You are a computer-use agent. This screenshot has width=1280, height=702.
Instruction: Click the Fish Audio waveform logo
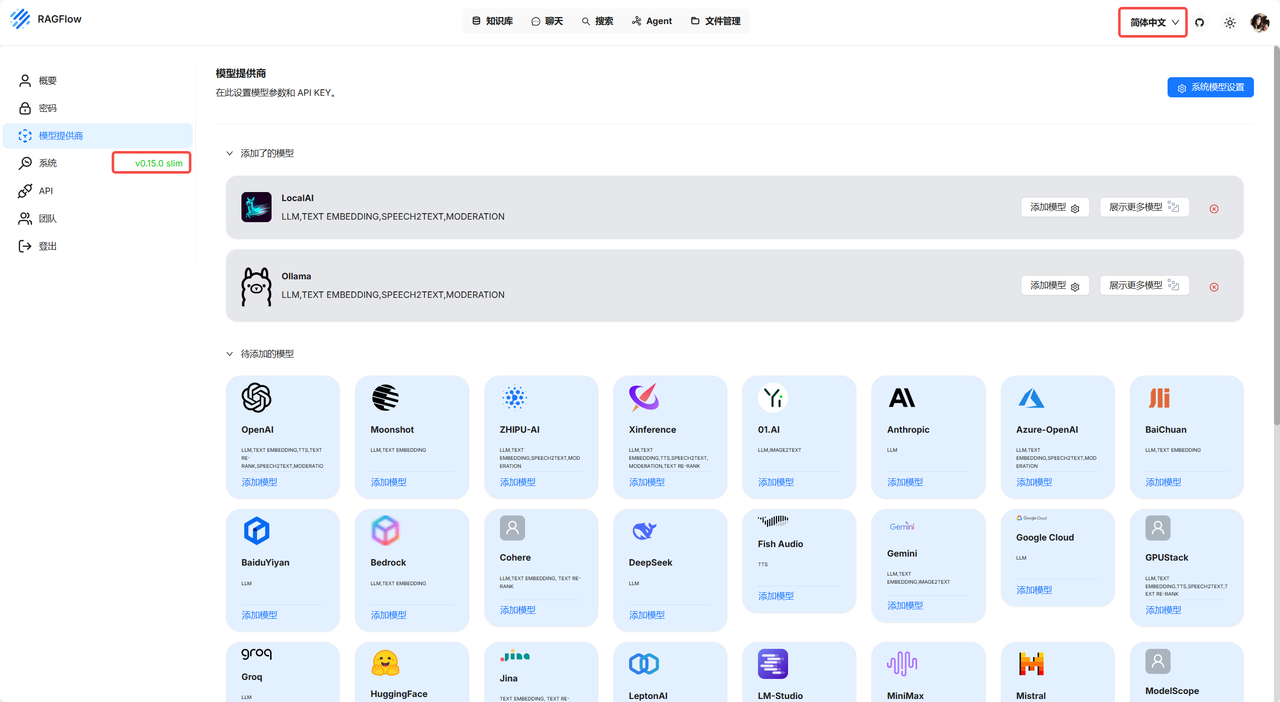[x=773, y=521]
